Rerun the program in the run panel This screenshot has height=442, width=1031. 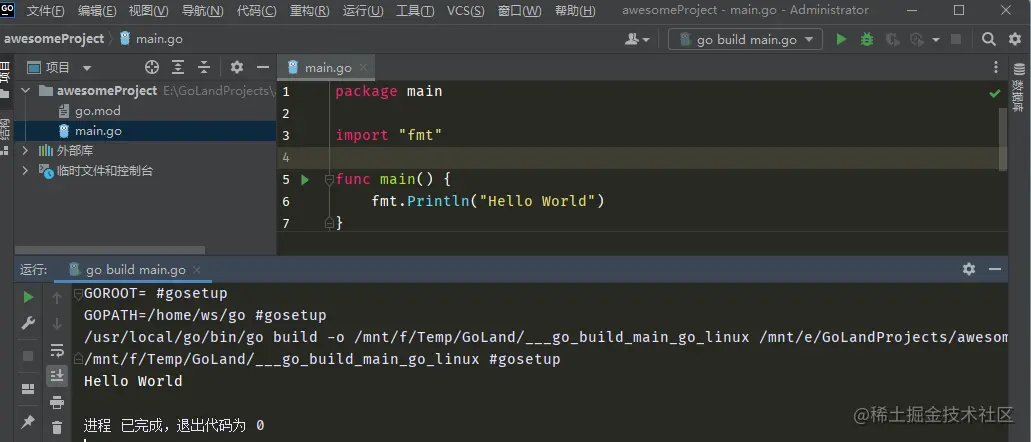pos(28,297)
